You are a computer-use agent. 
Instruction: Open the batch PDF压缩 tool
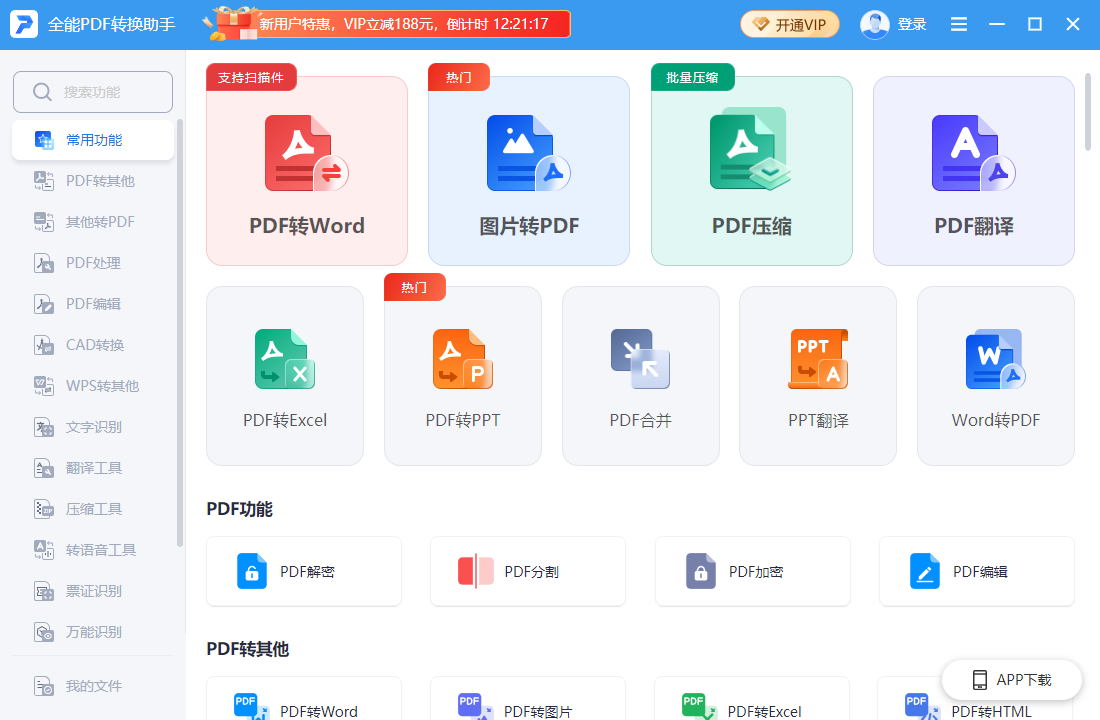point(751,170)
